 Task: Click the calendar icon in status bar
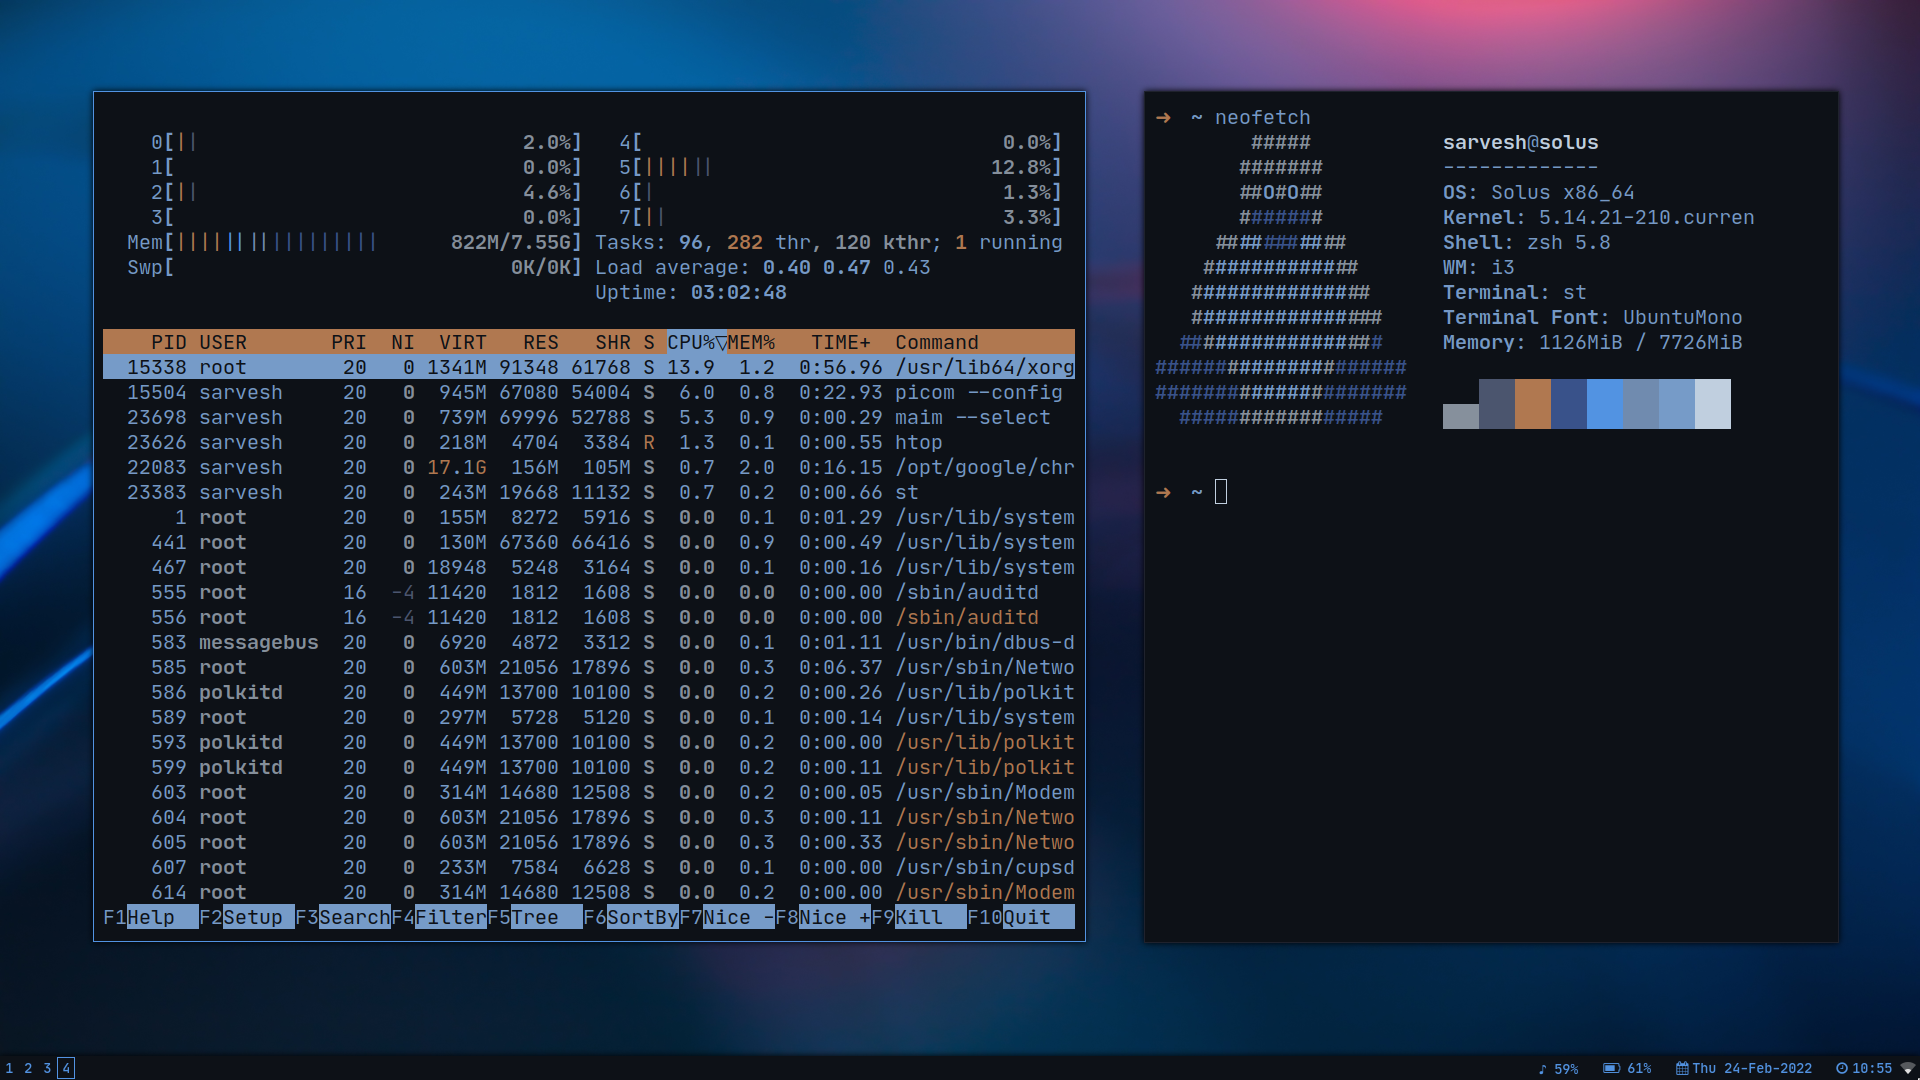tap(1682, 1068)
